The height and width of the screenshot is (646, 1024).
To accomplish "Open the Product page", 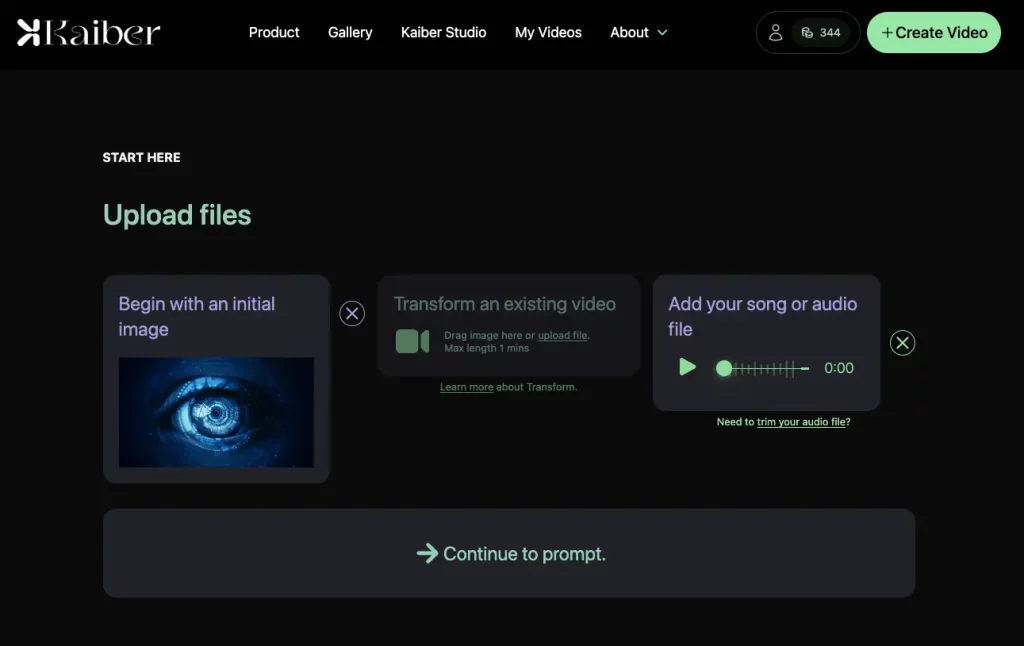I will point(274,33).
